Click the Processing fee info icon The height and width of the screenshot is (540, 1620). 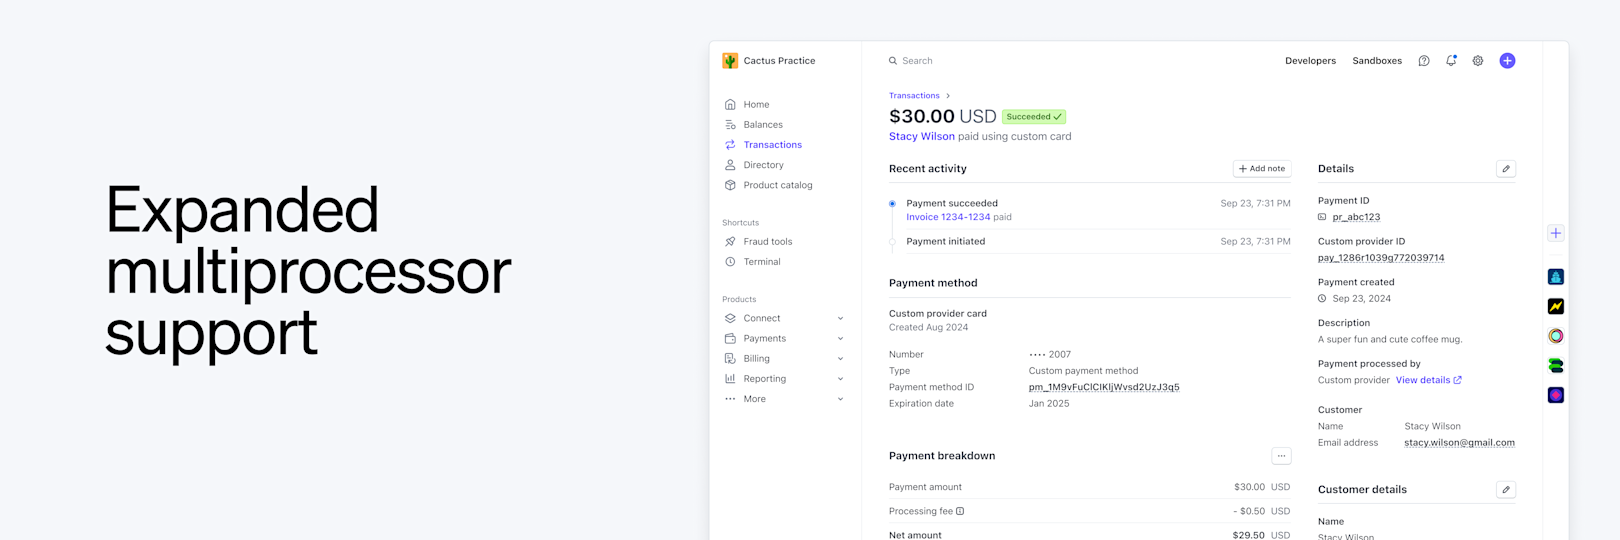(x=960, y=511)
